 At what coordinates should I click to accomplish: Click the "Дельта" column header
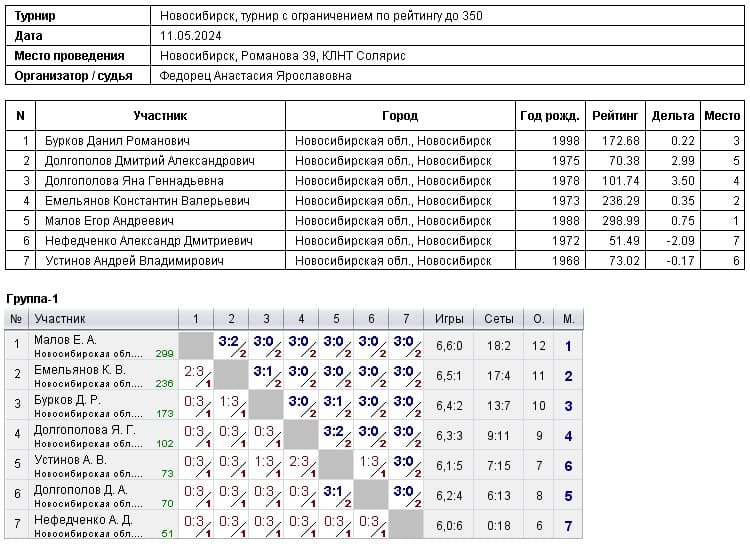coord(672,116)
